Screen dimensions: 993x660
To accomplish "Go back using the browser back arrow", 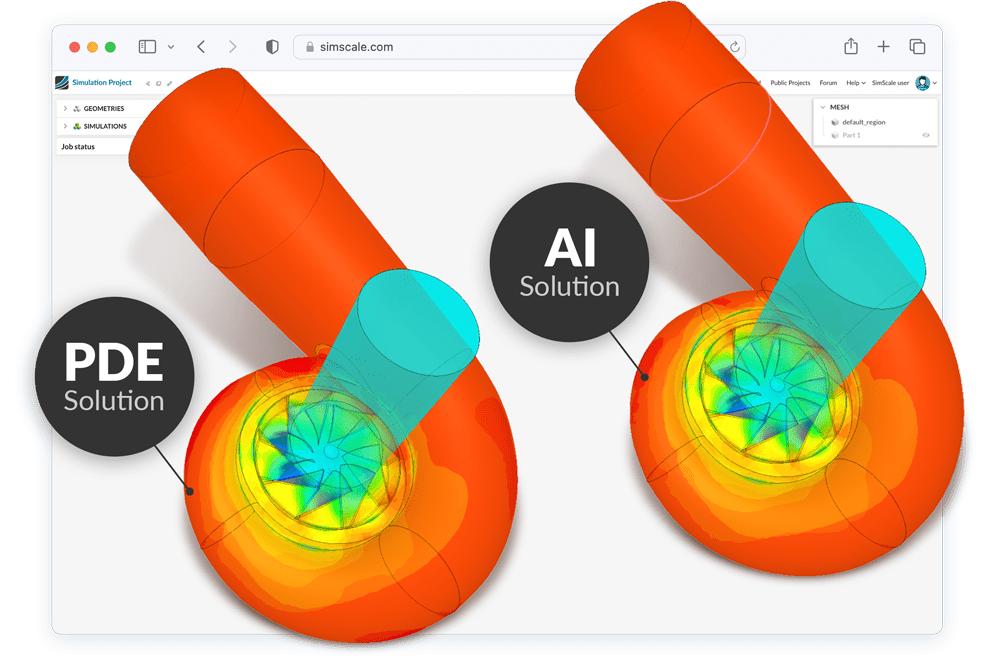I will [x=201, y=47].
